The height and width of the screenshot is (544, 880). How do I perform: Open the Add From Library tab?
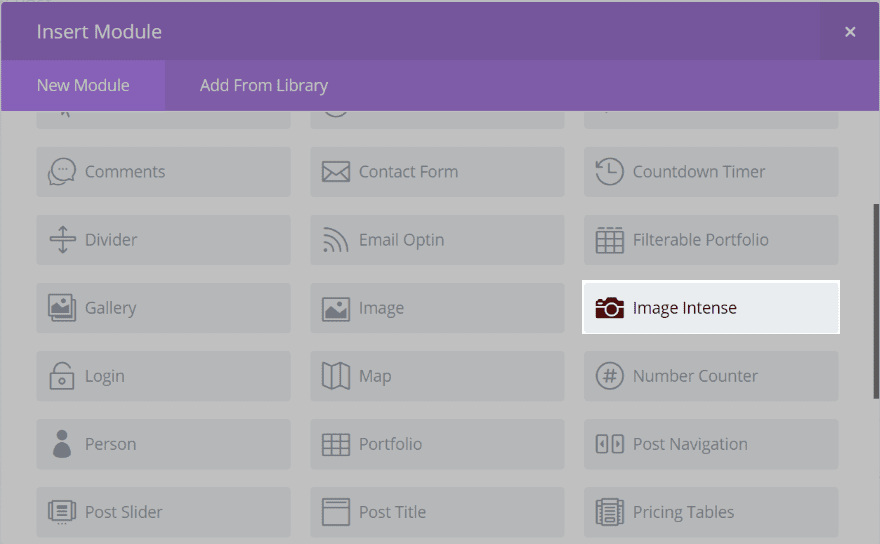tap(264, 85)
